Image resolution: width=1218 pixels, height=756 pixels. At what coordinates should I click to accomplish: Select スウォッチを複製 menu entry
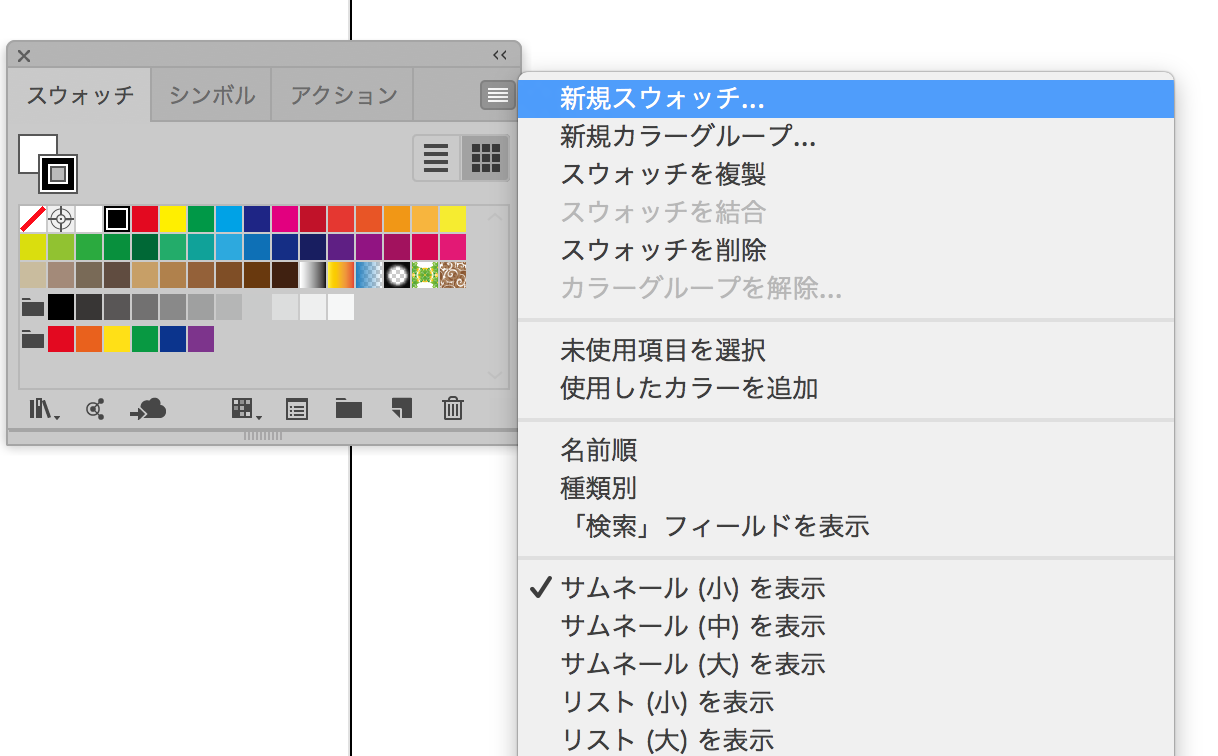(x=663, y=174)
